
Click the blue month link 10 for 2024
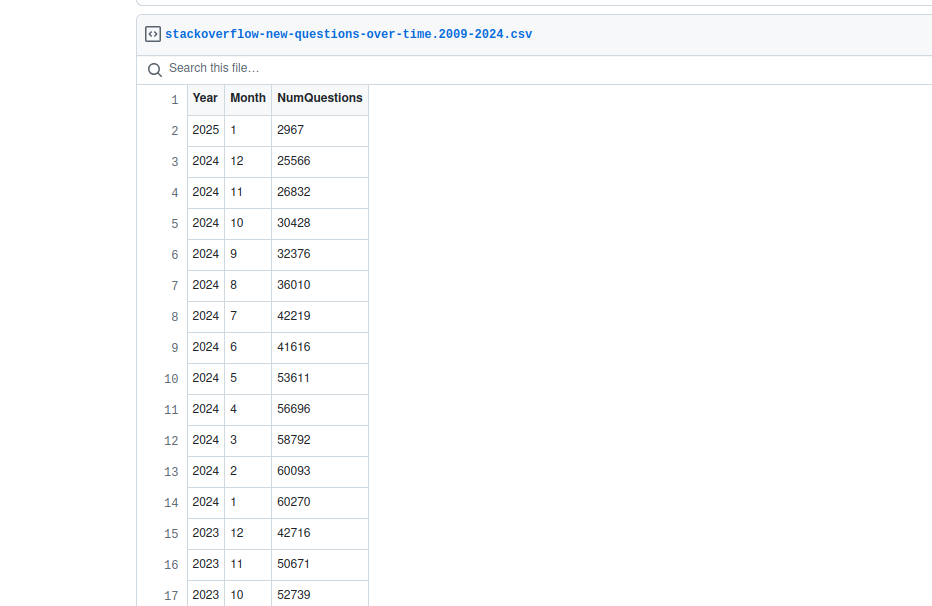coord(236,223)
